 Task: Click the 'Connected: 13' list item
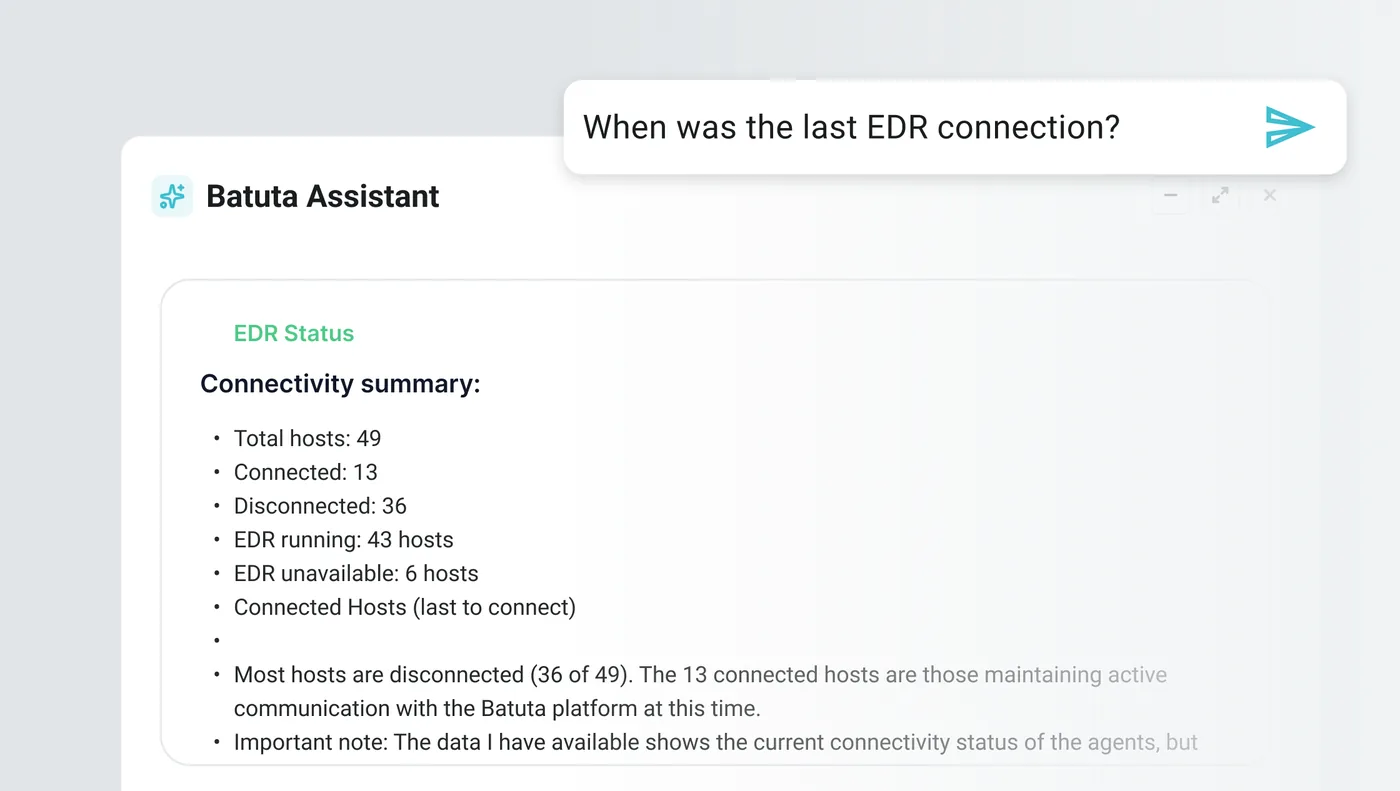[x=305, y=472]
